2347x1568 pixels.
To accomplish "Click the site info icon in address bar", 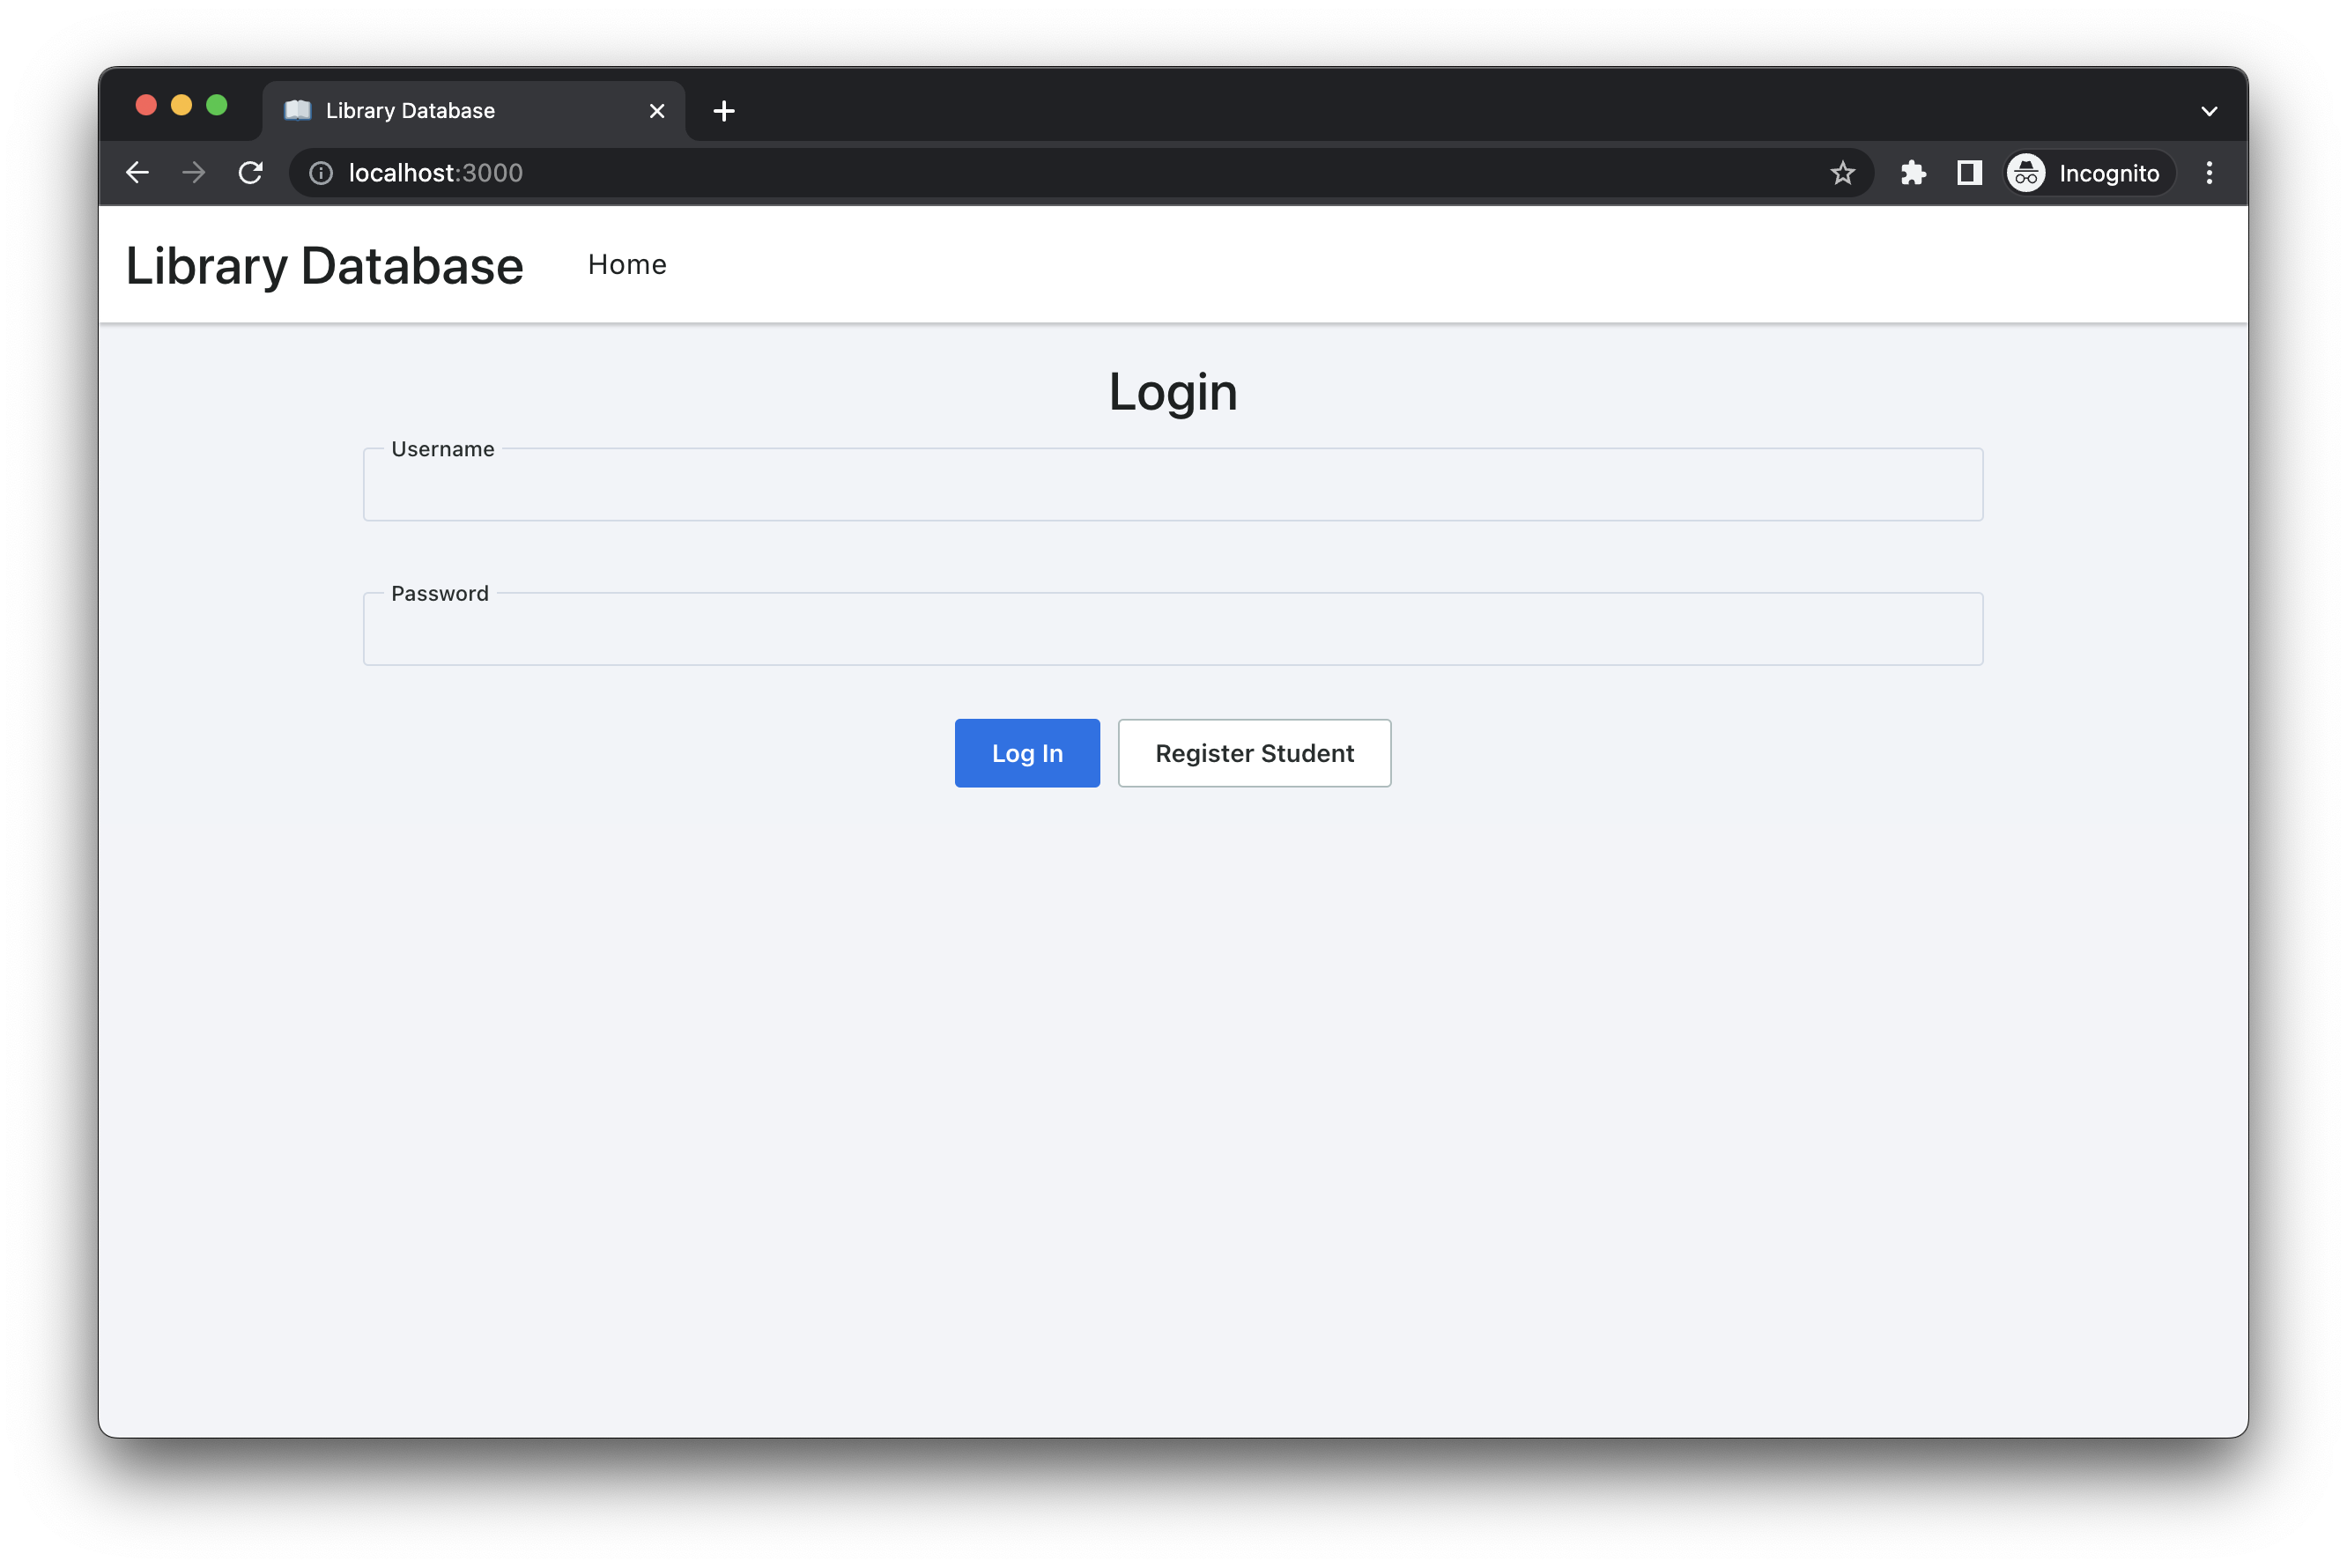I will tap(321, 173).
